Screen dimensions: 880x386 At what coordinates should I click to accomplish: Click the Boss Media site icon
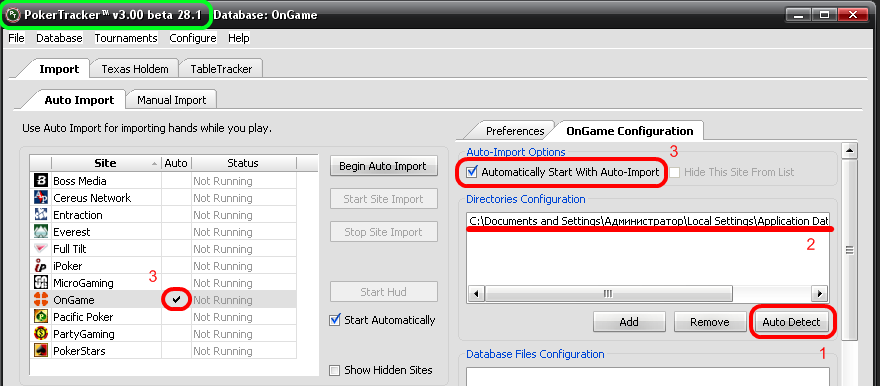click(x=41, y=181)
